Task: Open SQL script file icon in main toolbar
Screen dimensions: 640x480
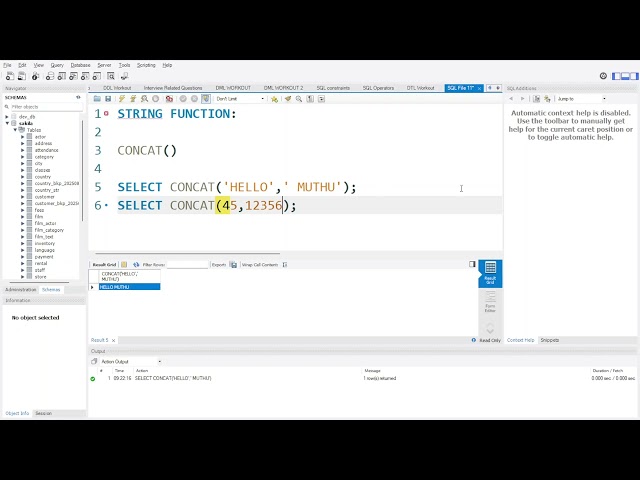Action: pyautogui.click(x=22, y=76)
